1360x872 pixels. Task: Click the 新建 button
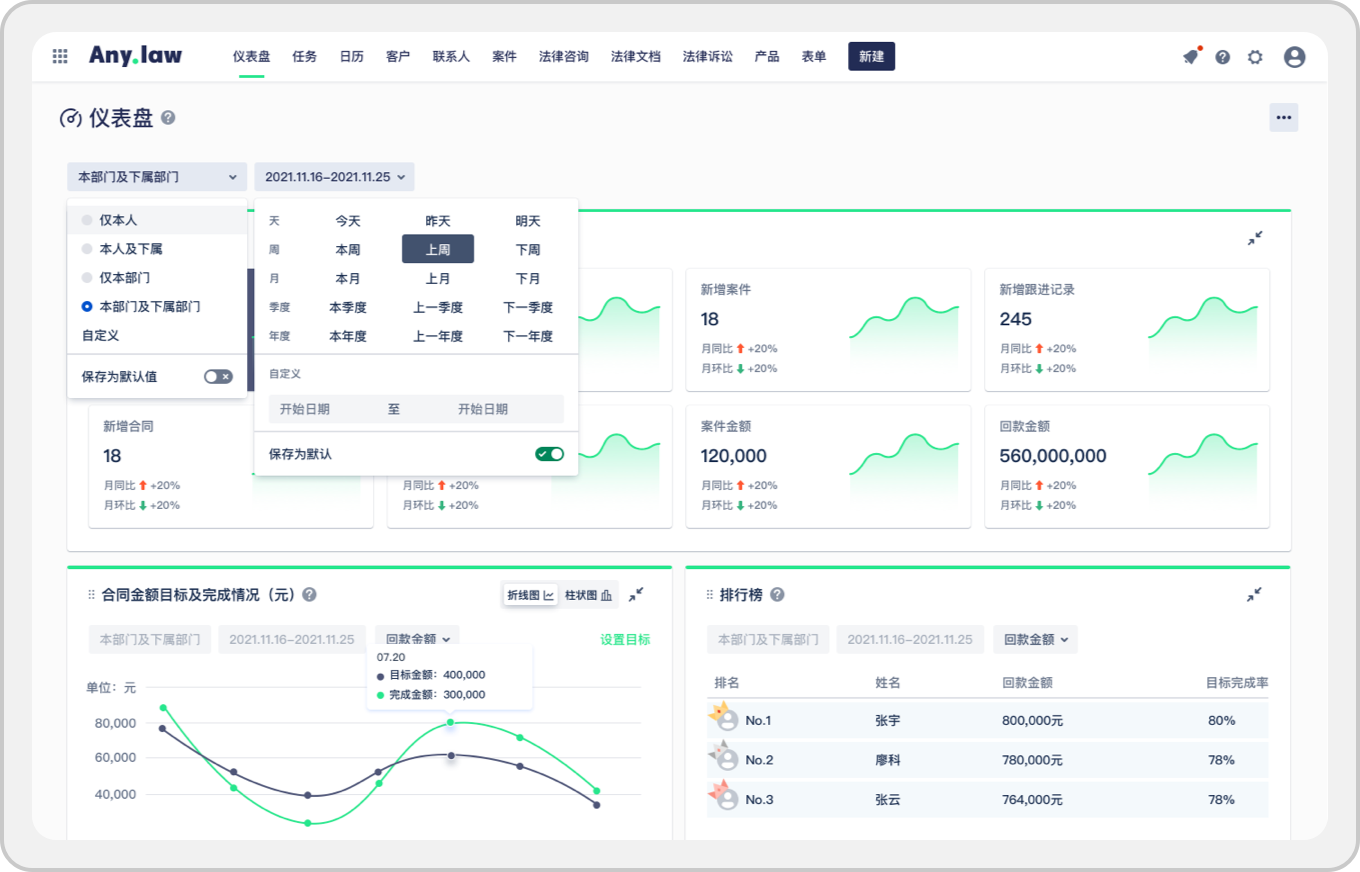tap(871, 57)
